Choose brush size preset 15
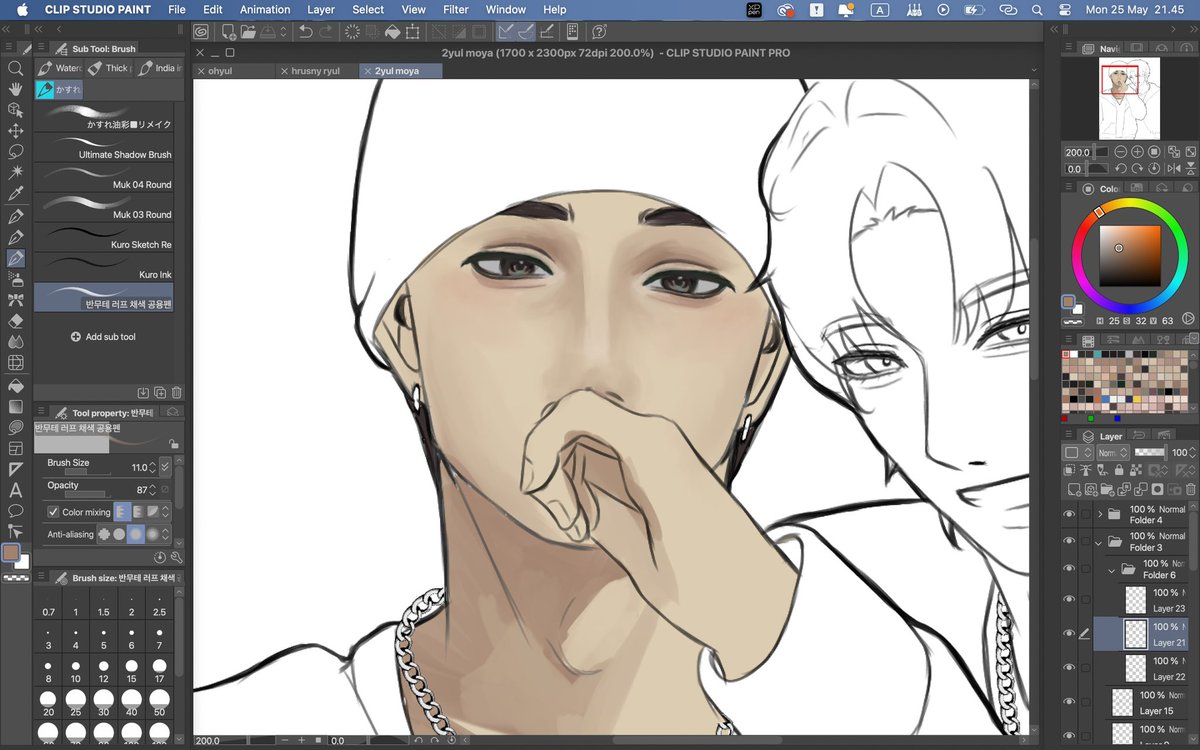The width and height of the screenshot is (1200, 750). [131, 672]
